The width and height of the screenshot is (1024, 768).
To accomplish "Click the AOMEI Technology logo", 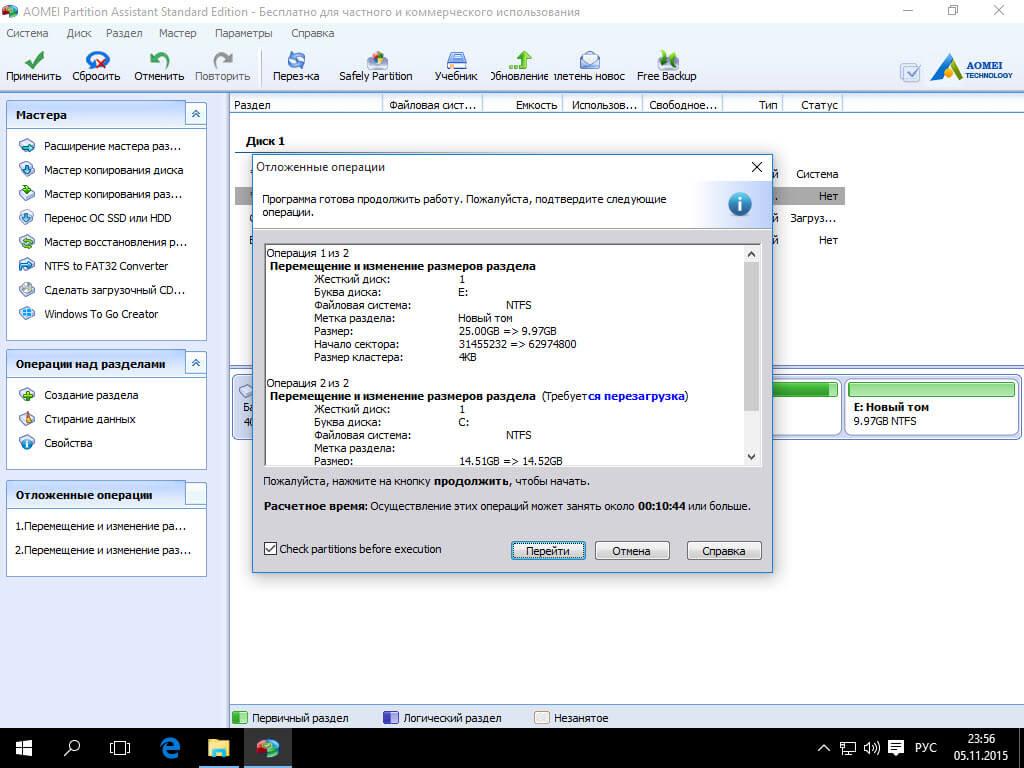I will pyautogui.click(x=972, y=68).
